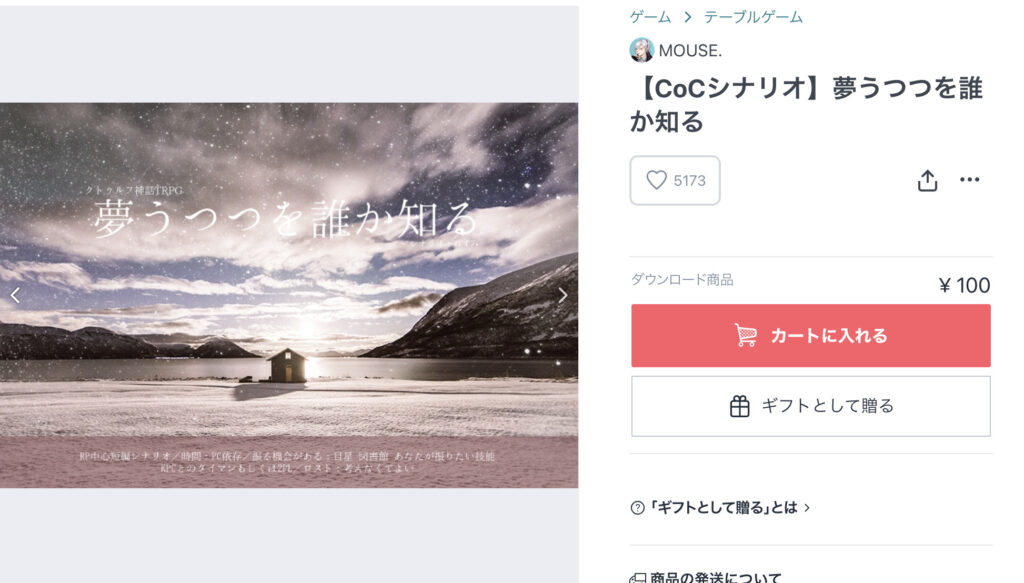
Task: Click the chevron after 「ギフトとして贈る」とは
Action: point(807,508)
